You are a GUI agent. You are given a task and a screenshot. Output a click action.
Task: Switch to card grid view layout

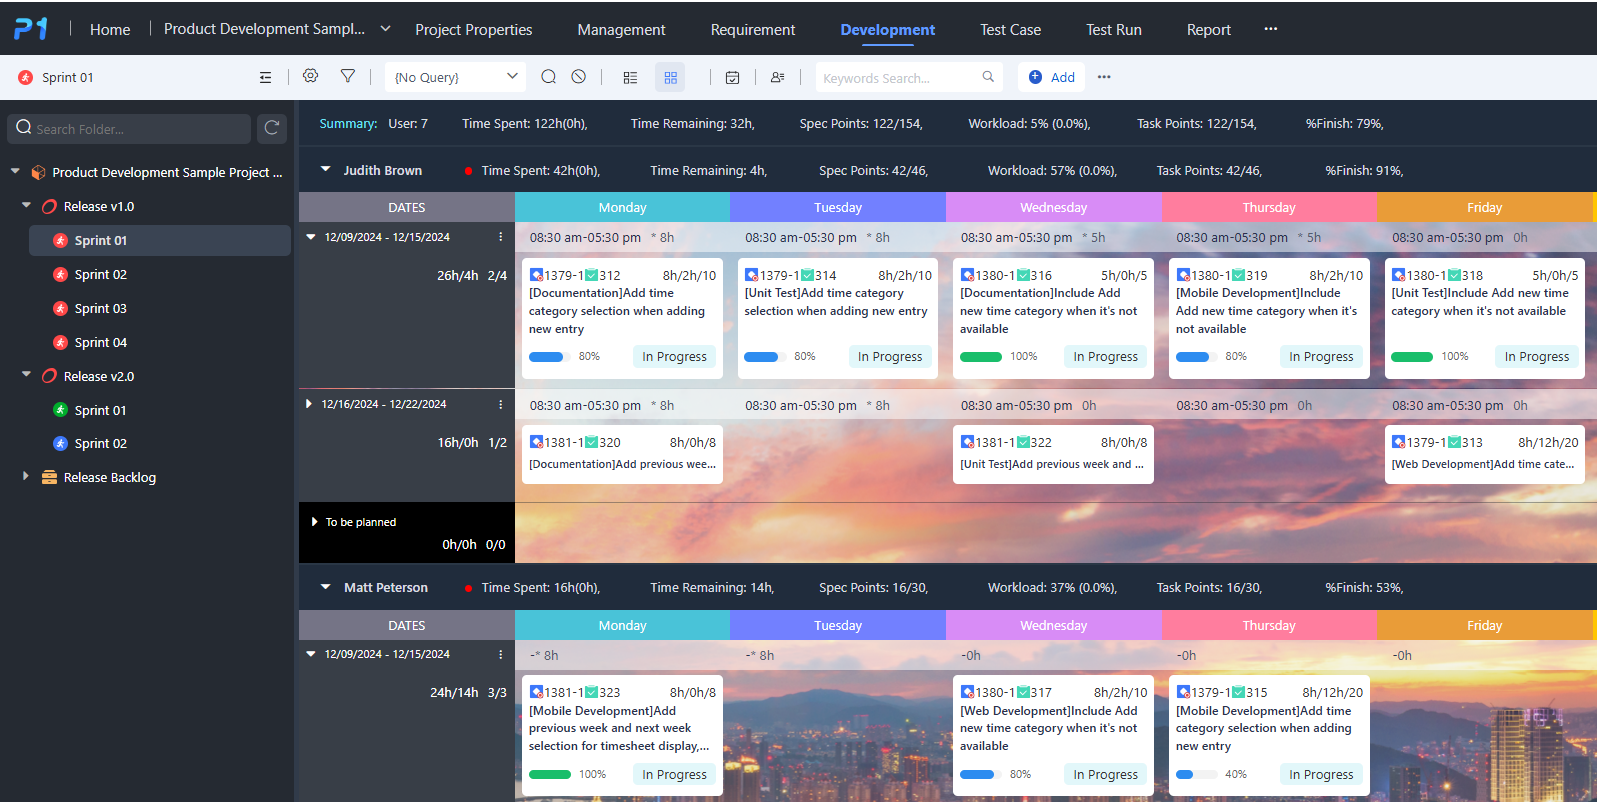tap(670, 77)
